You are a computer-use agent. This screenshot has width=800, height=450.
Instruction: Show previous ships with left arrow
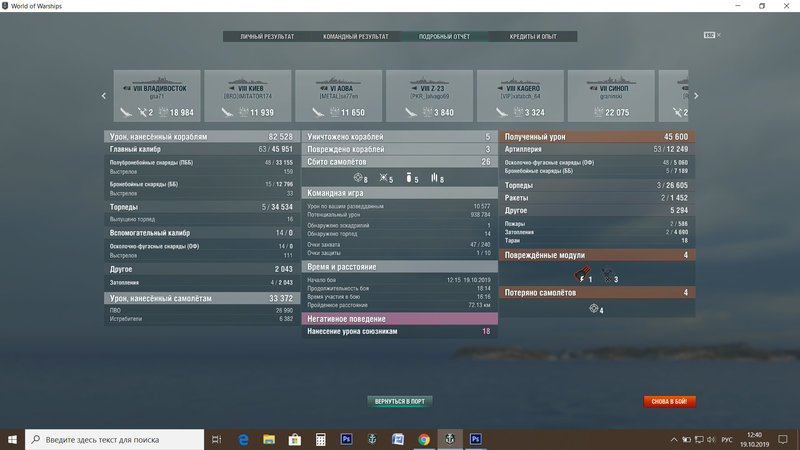pyautogui.click(x=104, y=95)
